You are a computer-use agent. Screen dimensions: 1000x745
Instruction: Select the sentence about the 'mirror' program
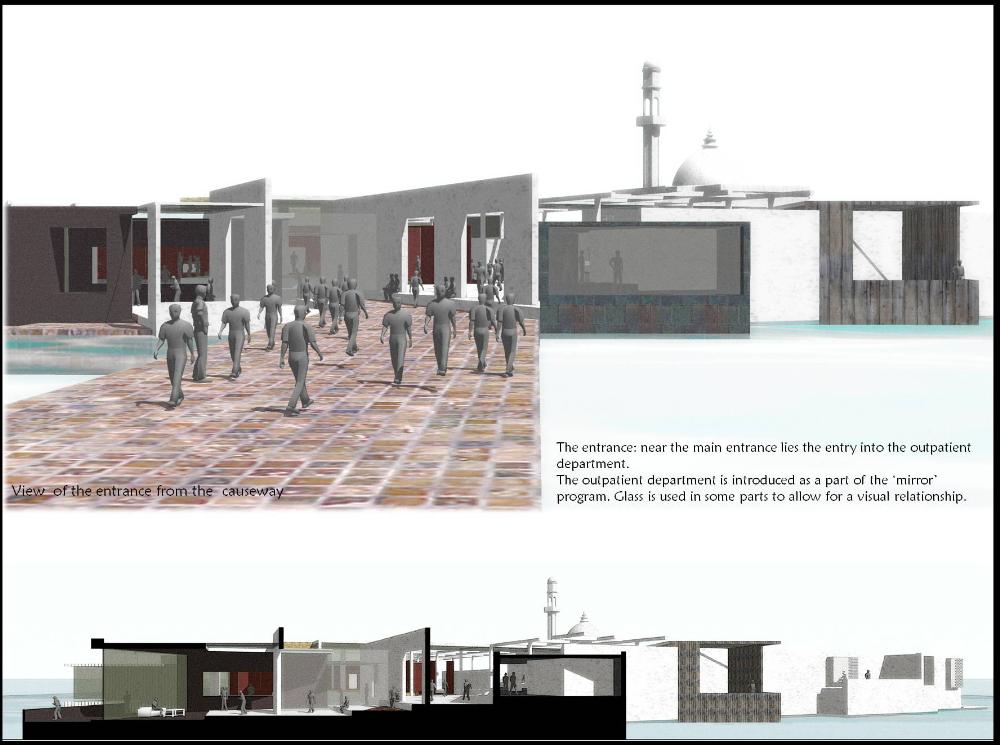pyautogui.click(x=760, y=488)
